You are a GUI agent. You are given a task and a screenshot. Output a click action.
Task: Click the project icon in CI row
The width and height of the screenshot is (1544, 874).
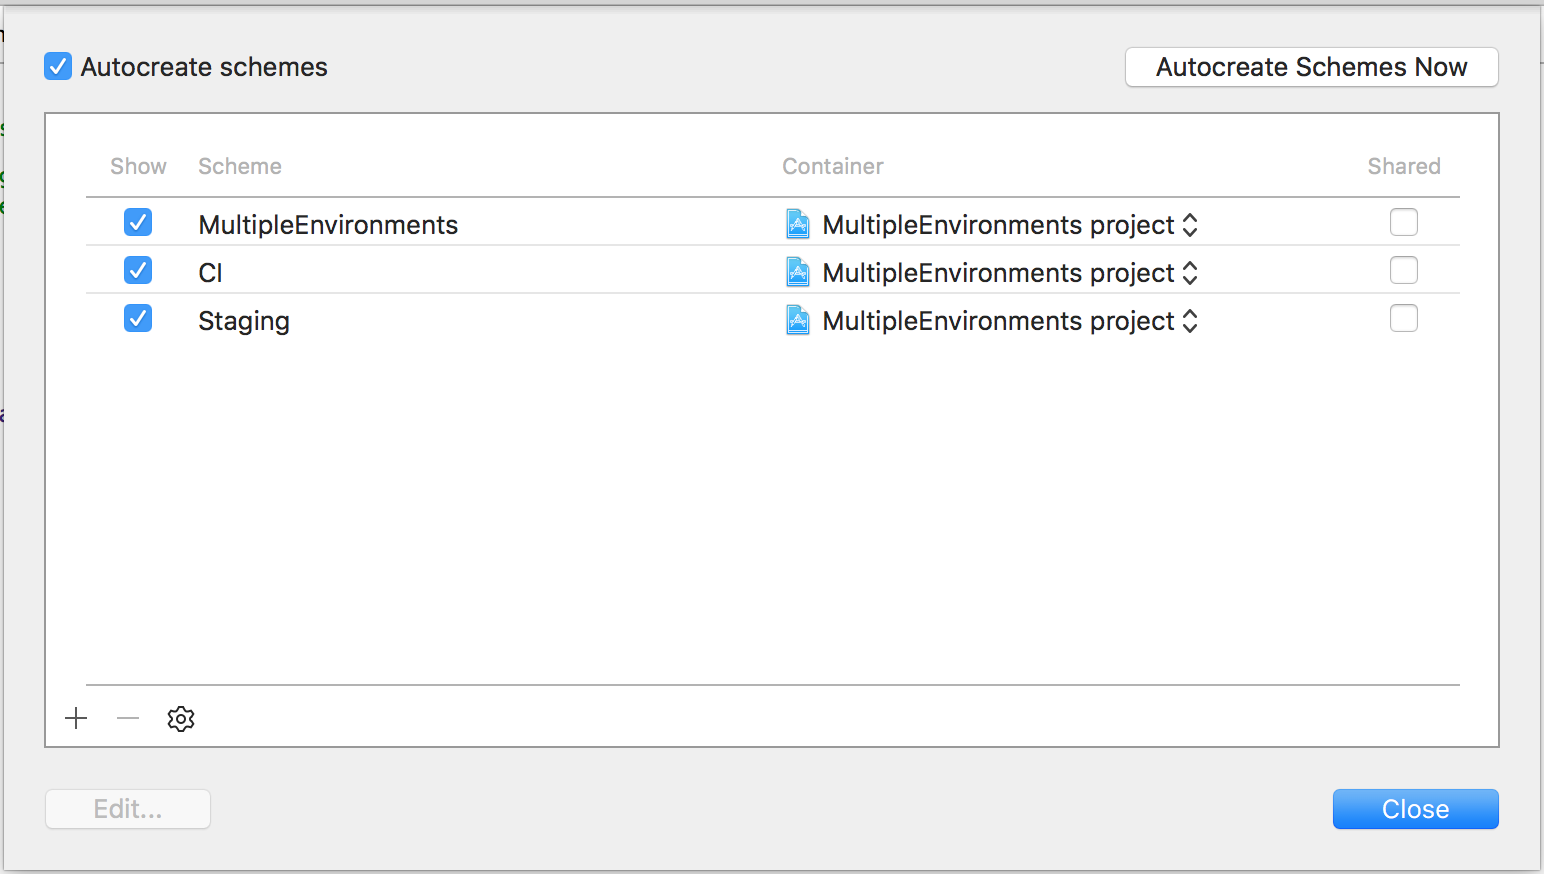point(797,272)
